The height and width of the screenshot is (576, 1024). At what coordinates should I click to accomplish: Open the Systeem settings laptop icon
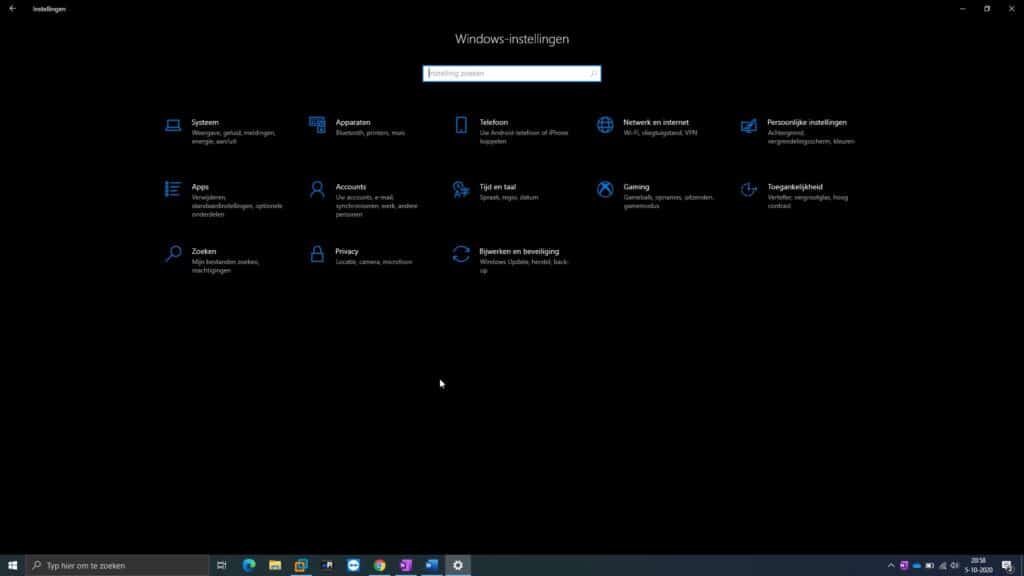pos(173,125)
